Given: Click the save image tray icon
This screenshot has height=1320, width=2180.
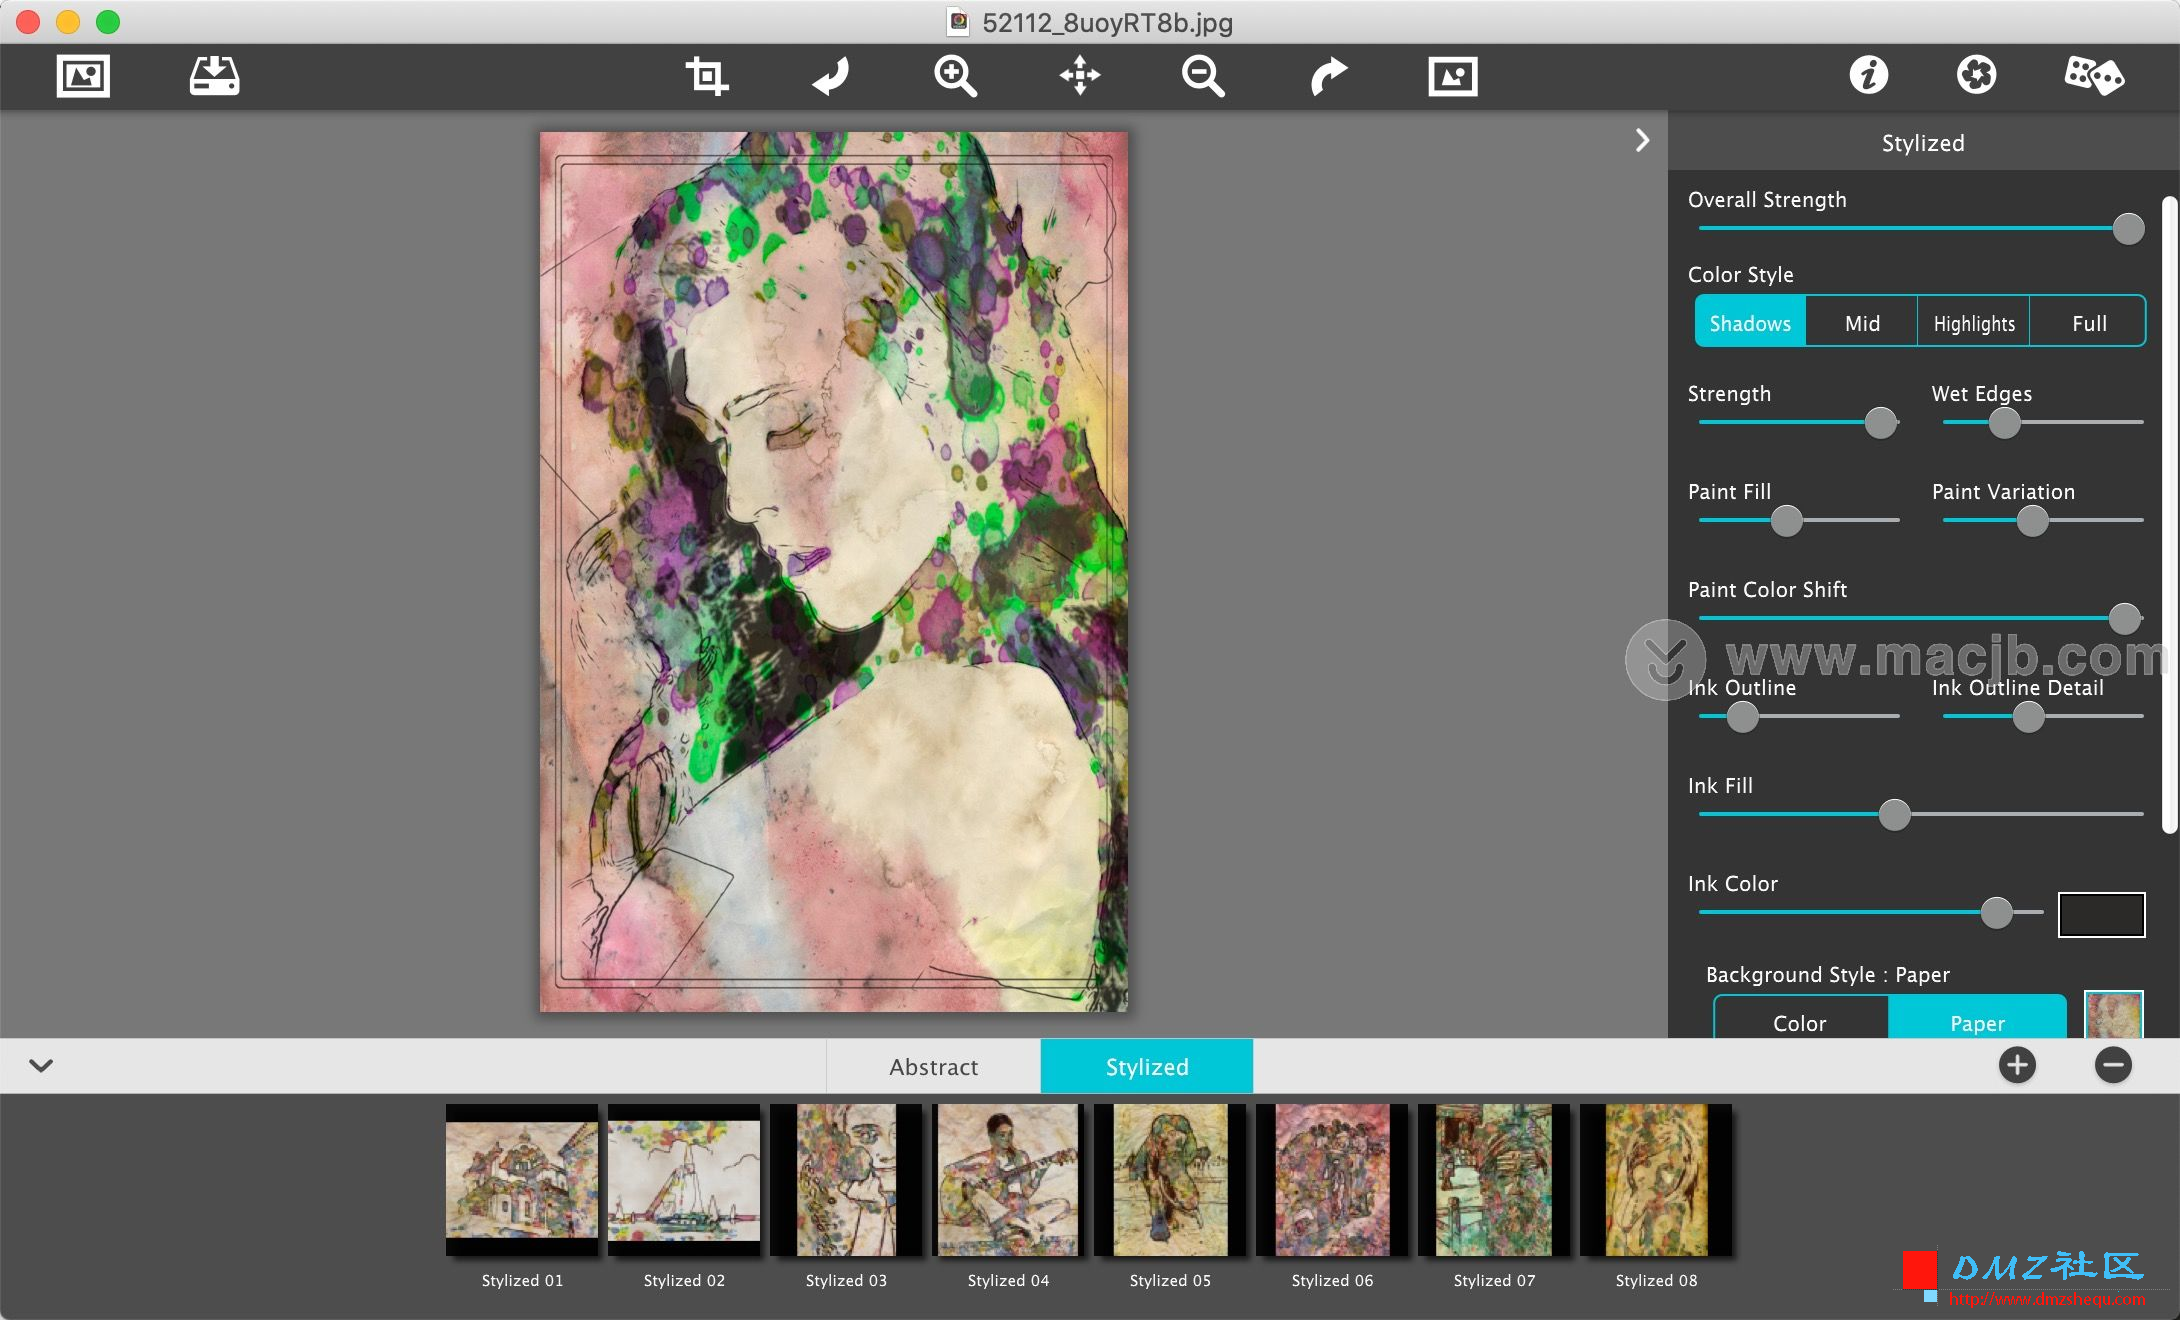Looking at the screenshot, I should pyautogui.click(x=214, y=76).
